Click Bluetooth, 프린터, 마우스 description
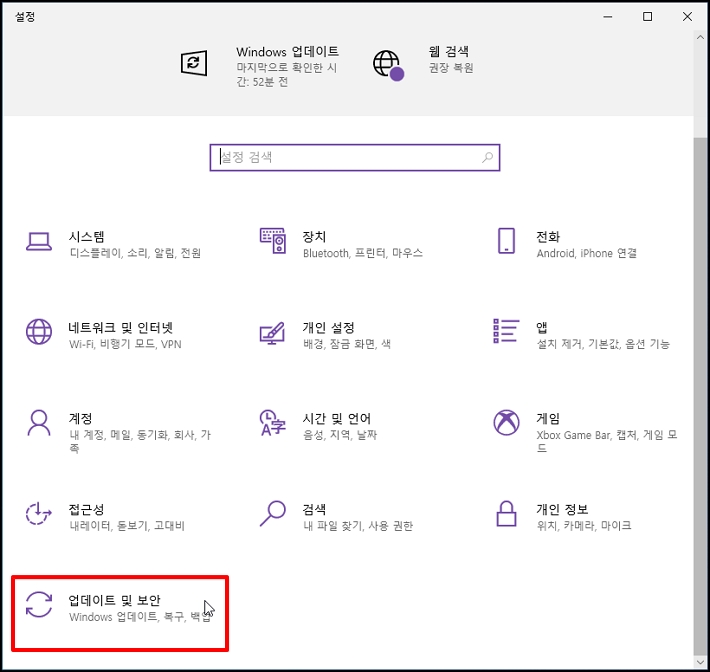Viewport: 710px width, 672px height. (x=363, y=253)
